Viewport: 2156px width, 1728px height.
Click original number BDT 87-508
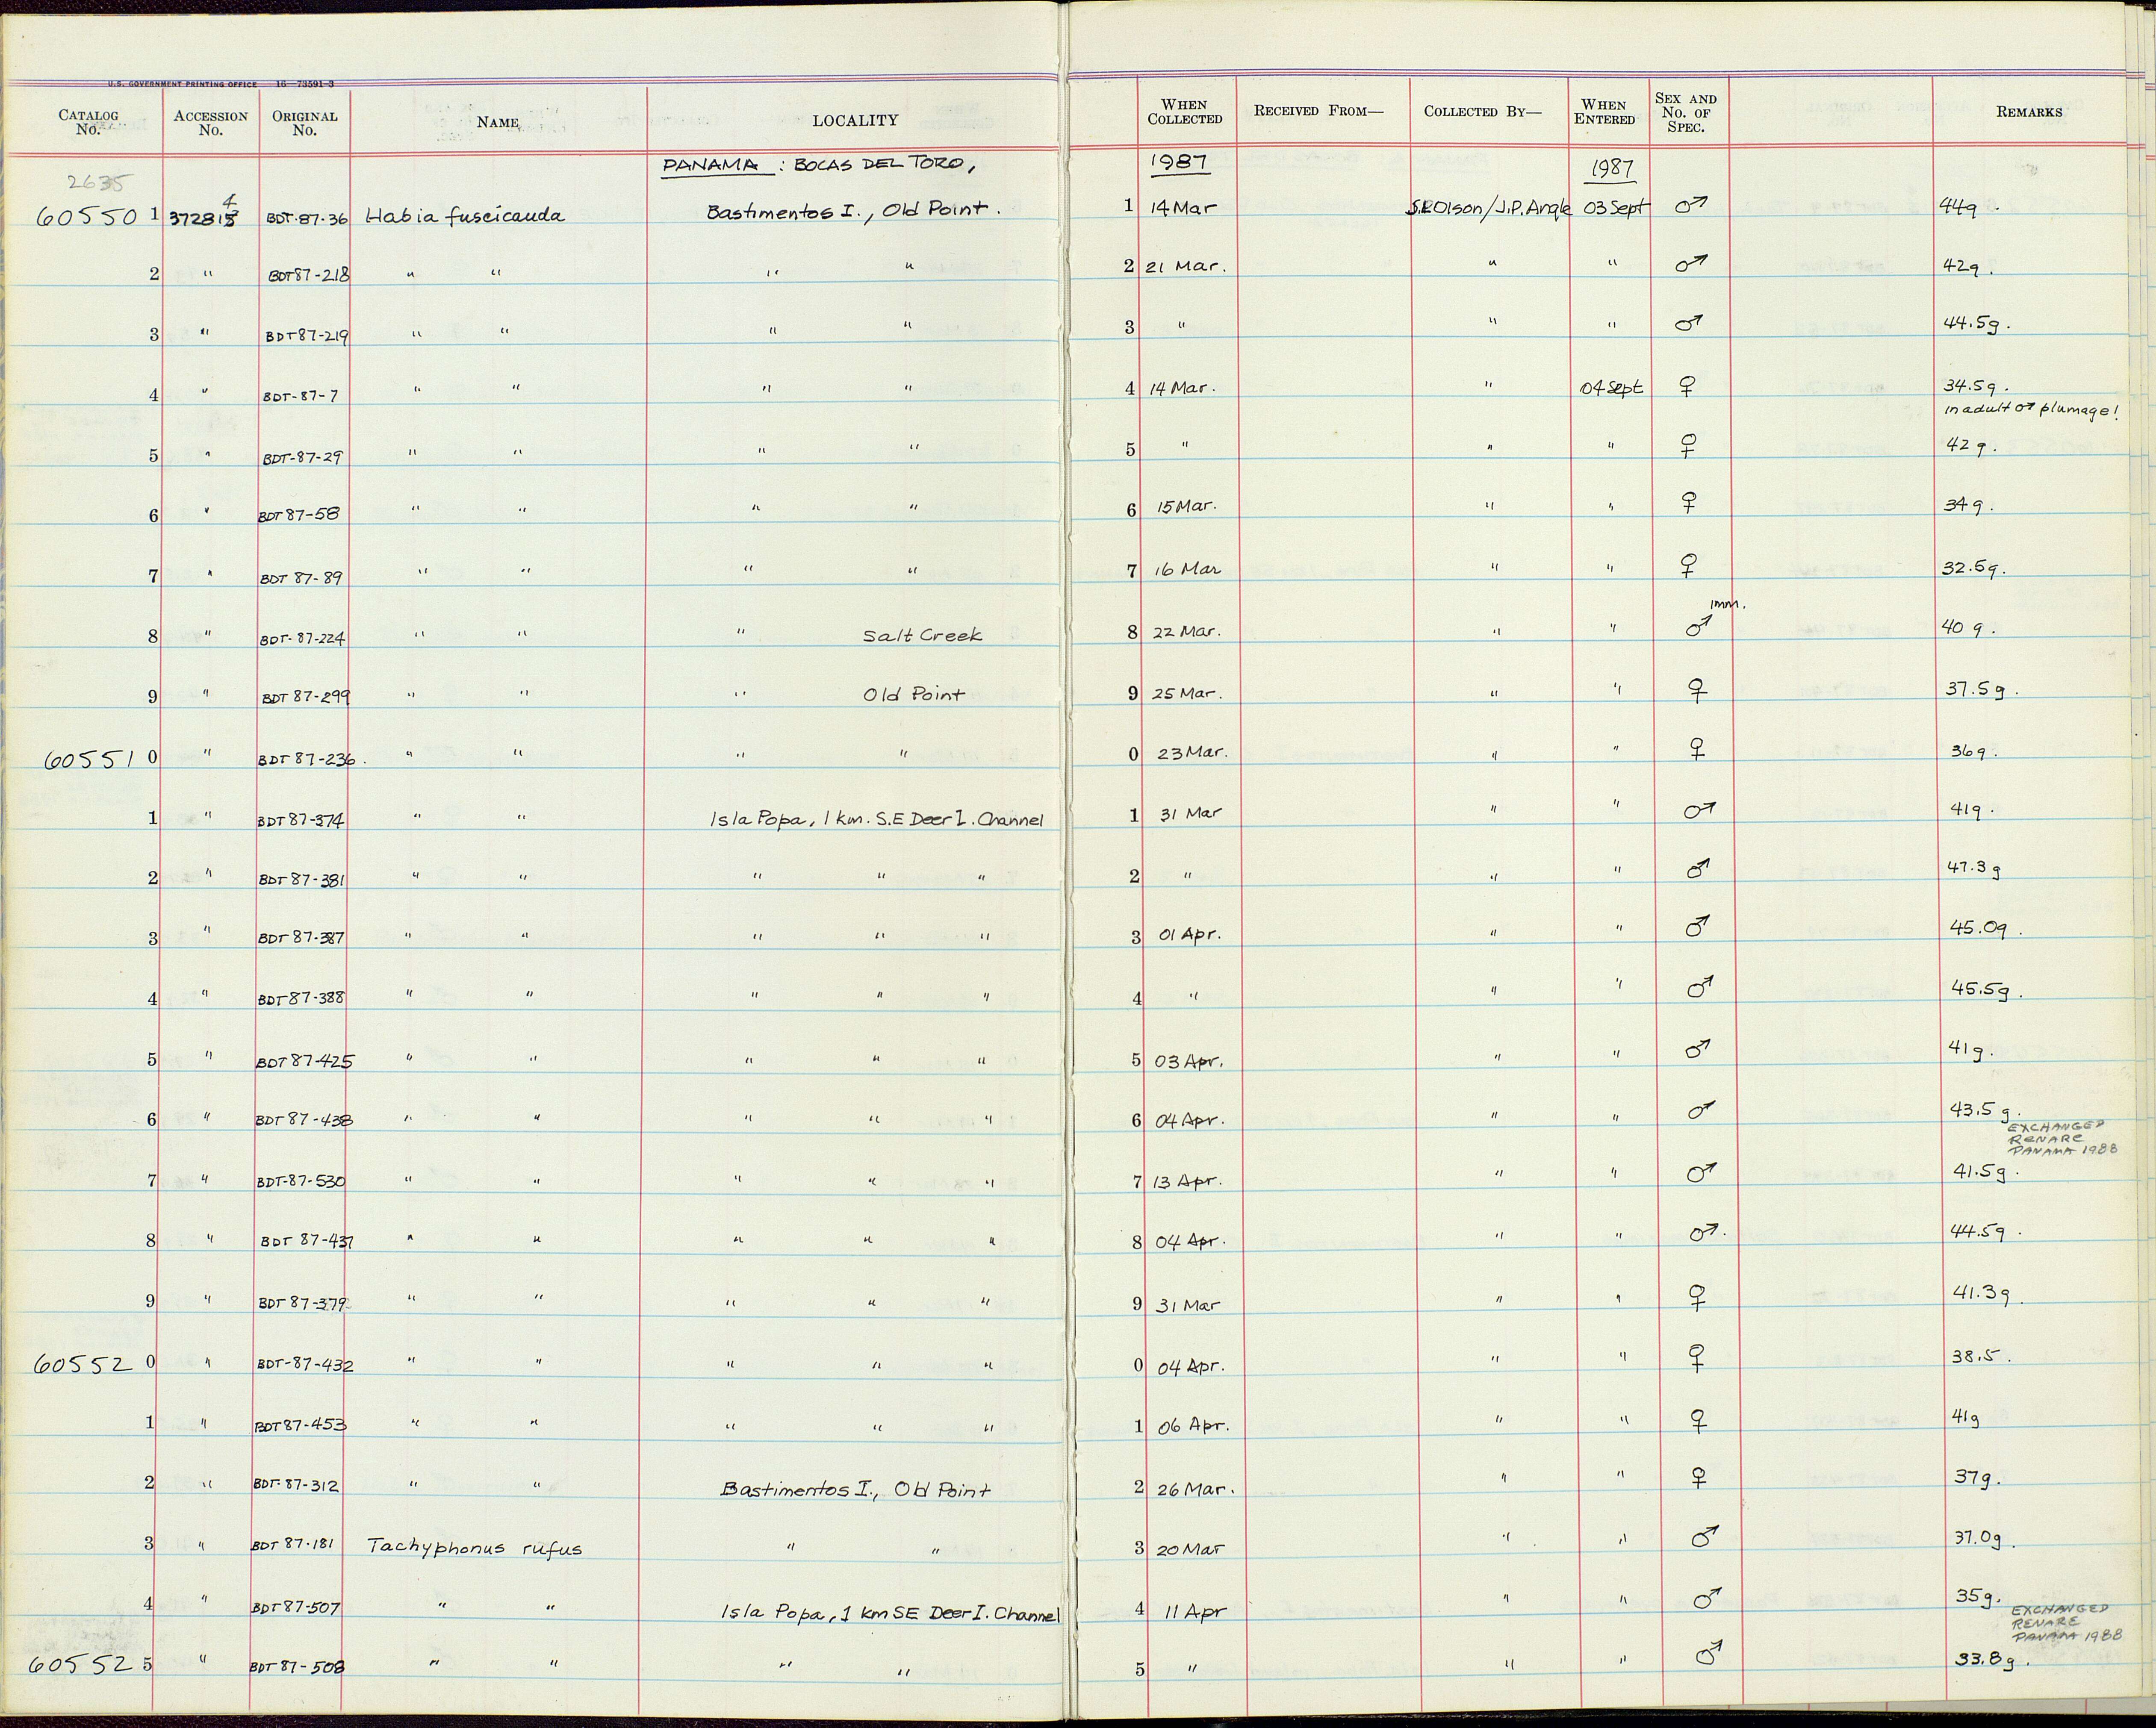coord(297,1667)
